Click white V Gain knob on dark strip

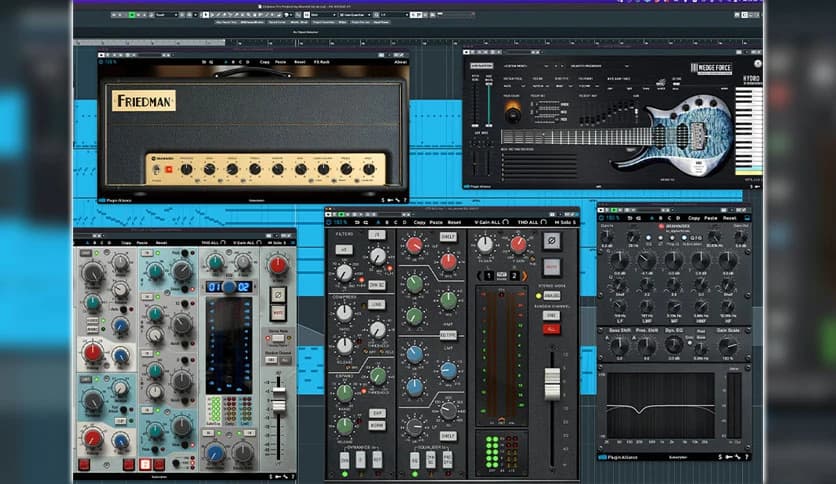click(x=485, y=244)
